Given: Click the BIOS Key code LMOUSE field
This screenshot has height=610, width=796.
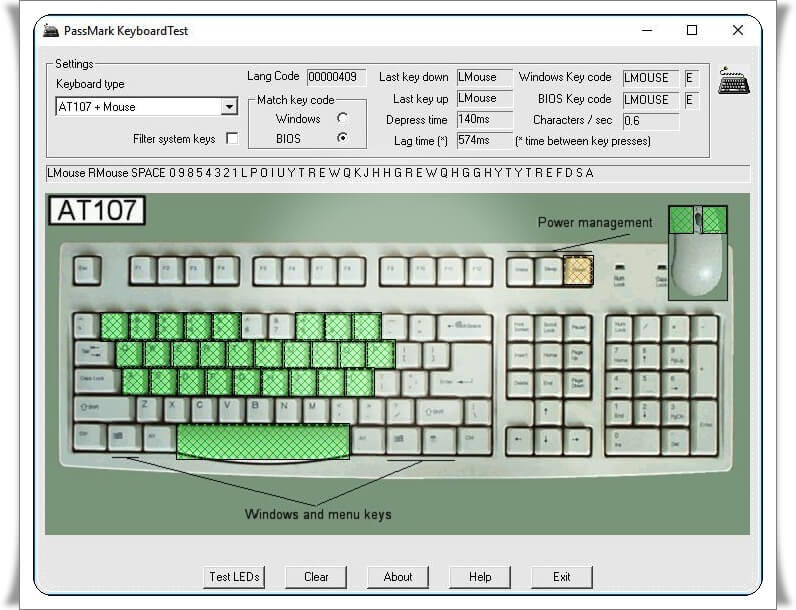Looking at the screenshot, I should [x=651, y=100].
